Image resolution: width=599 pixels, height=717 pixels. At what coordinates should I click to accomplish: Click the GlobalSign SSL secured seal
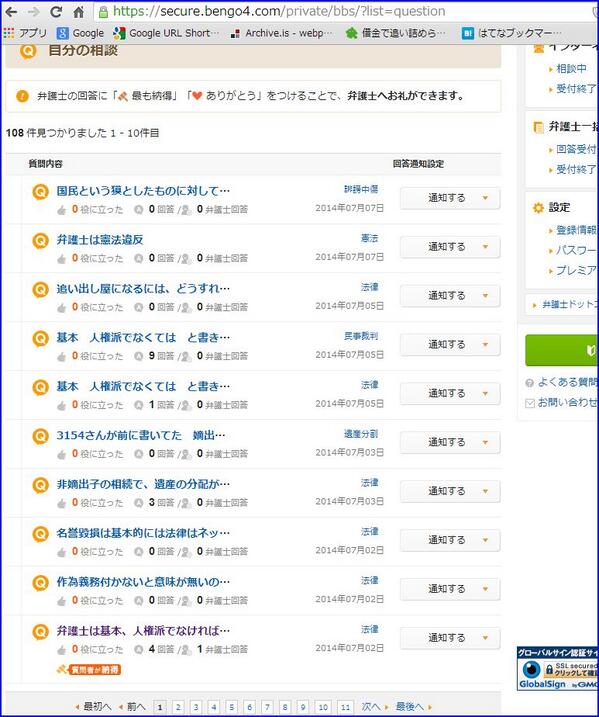point(558,669)
